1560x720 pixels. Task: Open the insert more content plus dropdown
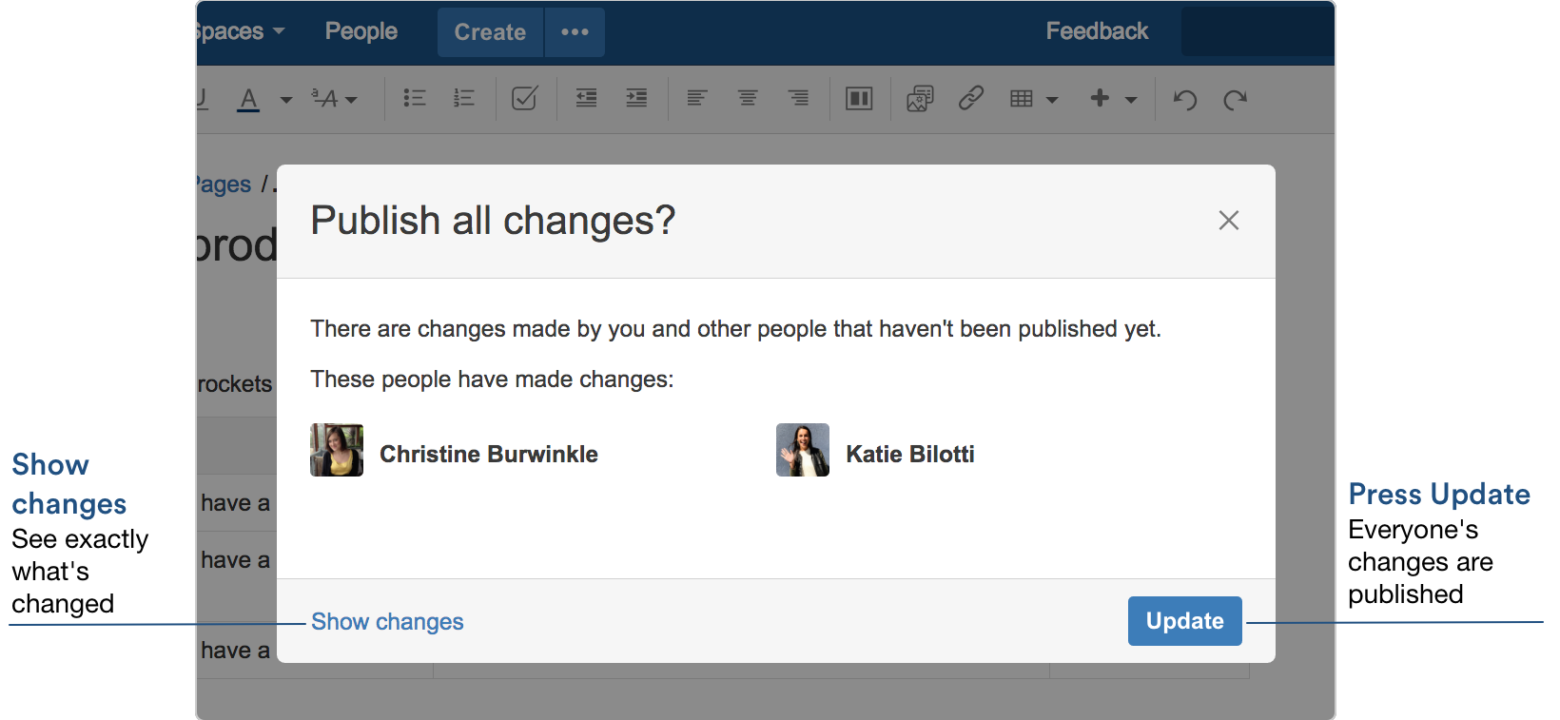pos(1130,99)
